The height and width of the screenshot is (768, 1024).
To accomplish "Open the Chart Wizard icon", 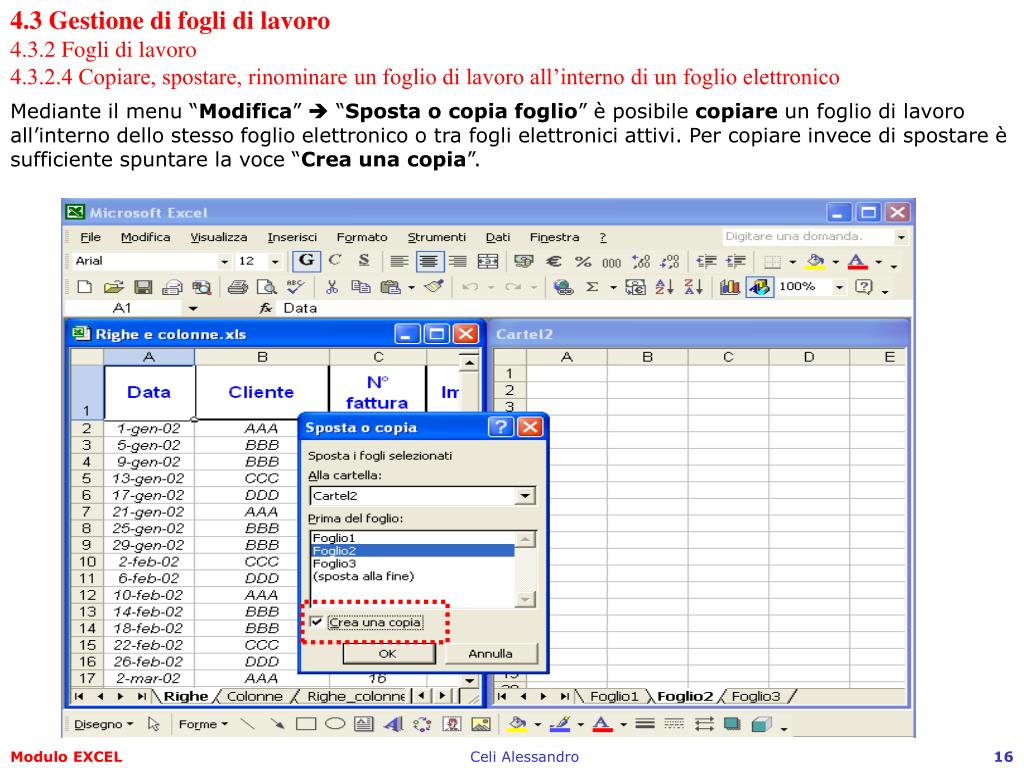I will 729,287.
